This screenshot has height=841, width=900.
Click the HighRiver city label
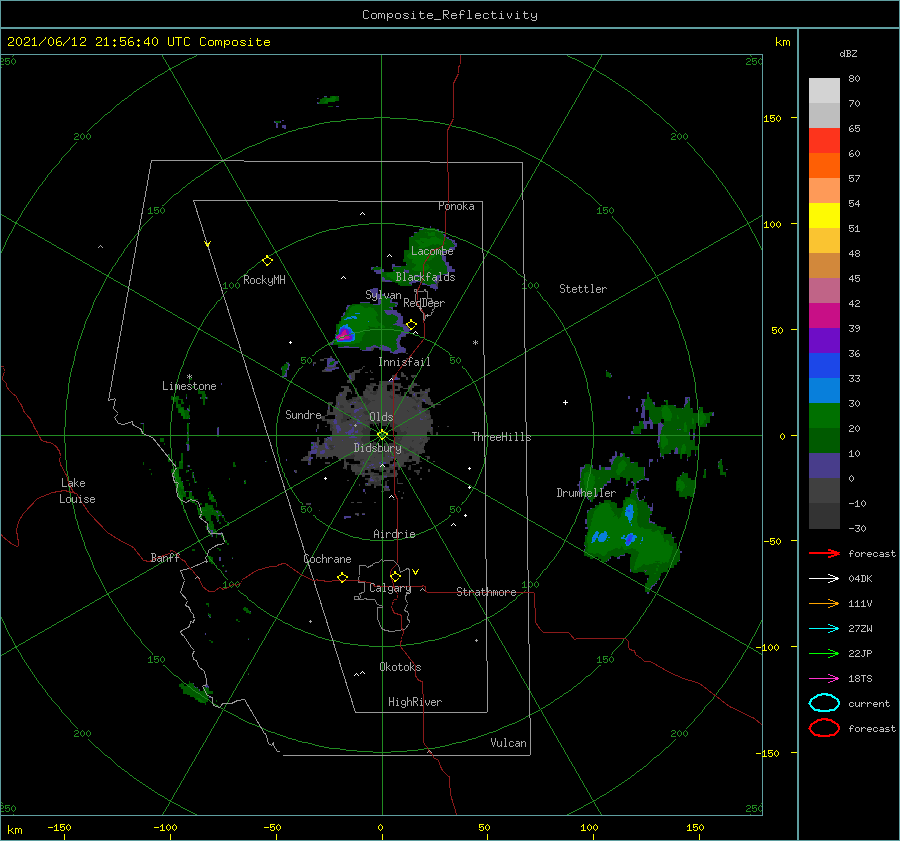415,702
